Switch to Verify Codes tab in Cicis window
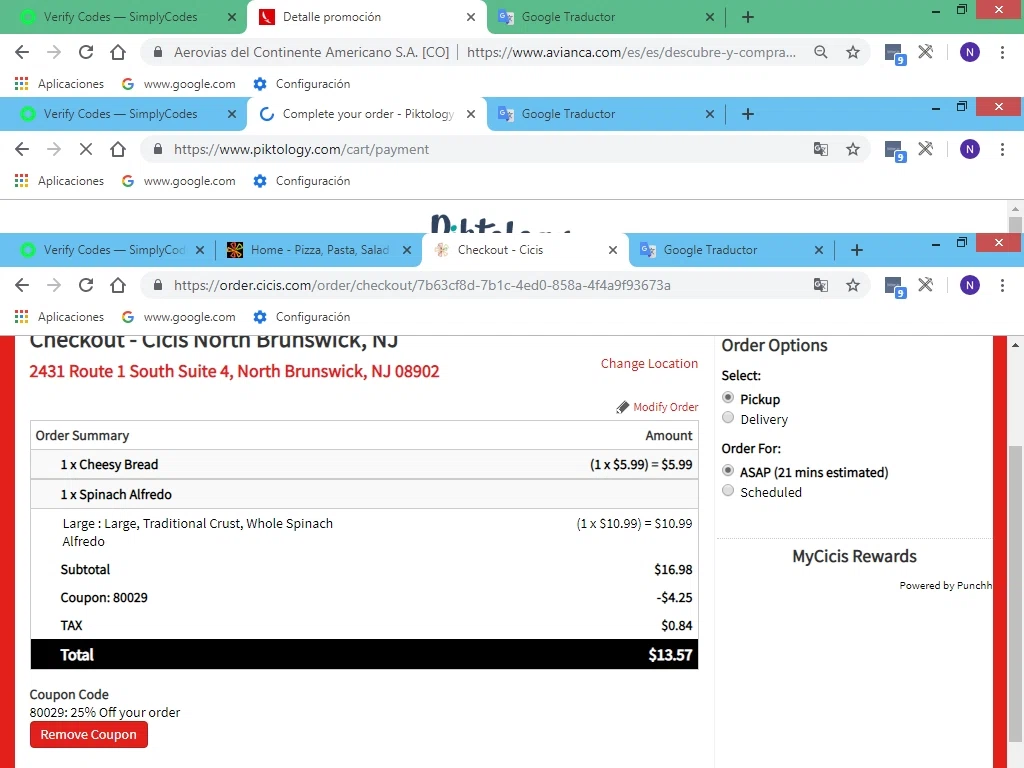 tap(114, 250)
